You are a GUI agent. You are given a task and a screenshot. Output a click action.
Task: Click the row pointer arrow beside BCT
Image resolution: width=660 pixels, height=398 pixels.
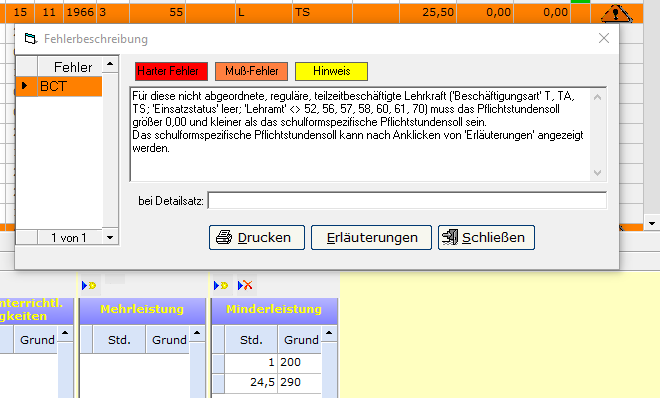tap(25, 86)
